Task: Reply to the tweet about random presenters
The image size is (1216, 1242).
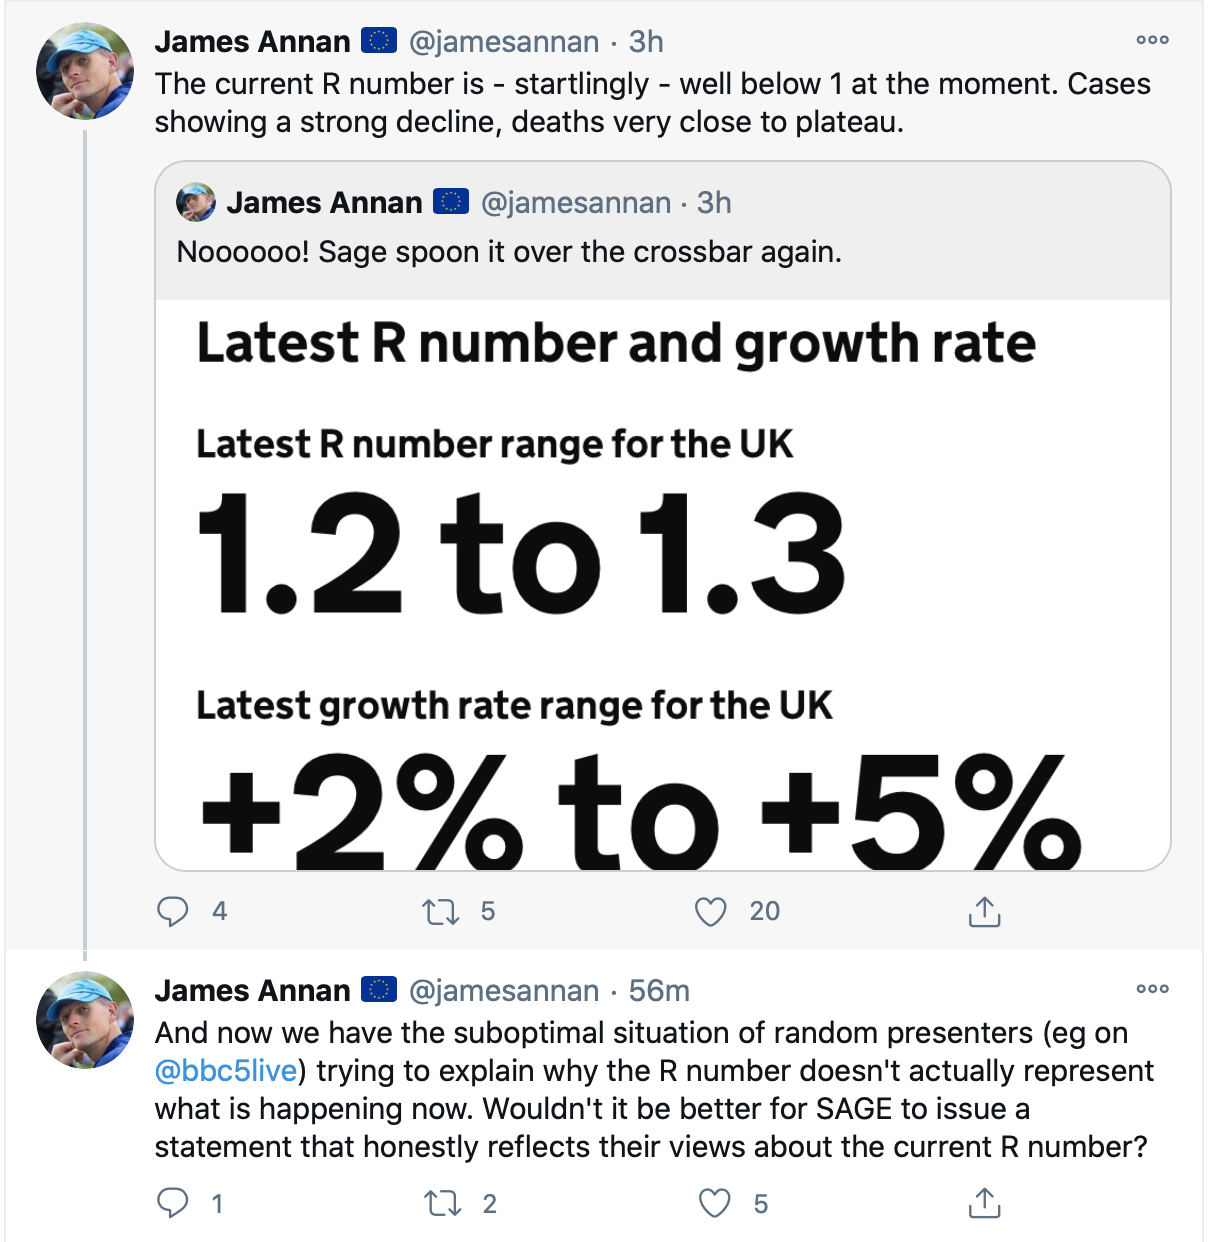Action: coord(173,1203)
